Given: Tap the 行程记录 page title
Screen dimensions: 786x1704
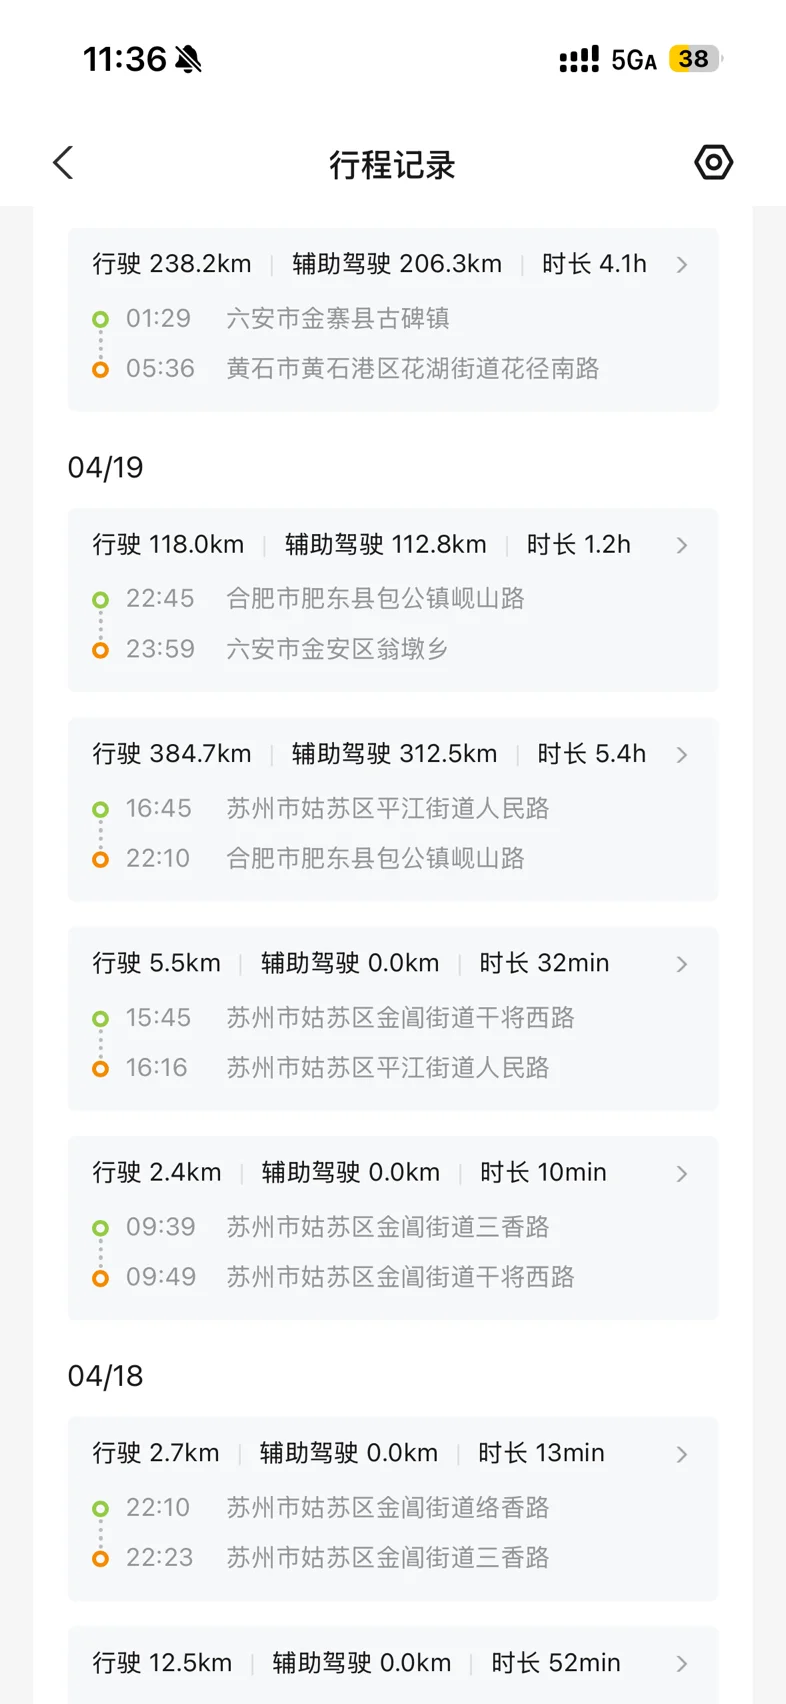Looking at the screenshot, I should pos(392,165).
